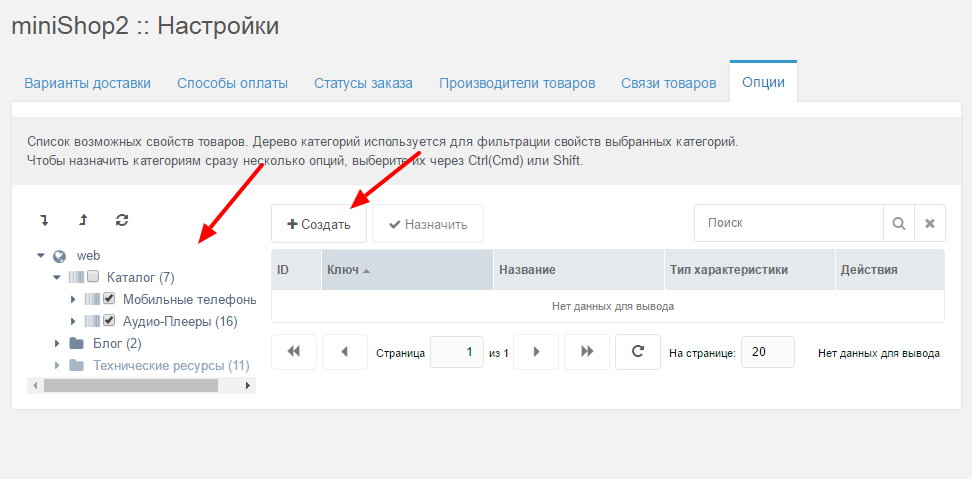Open Производители товаров tab
The height and width of the screenshot is (479, 972).
point(517,83)
